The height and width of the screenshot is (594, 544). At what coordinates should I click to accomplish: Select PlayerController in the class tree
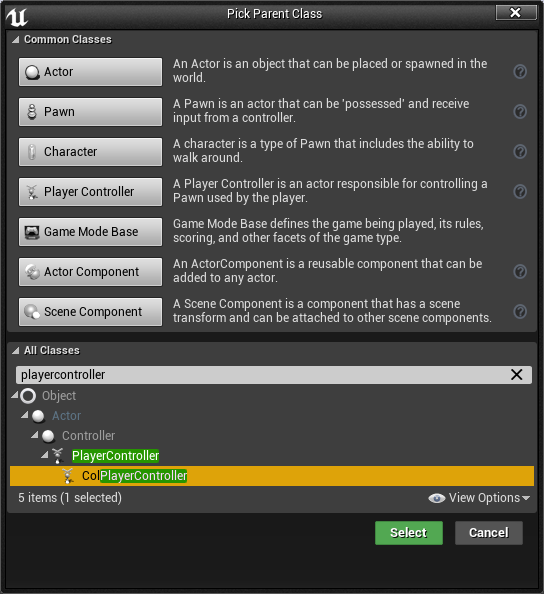(x=116, y=456)
